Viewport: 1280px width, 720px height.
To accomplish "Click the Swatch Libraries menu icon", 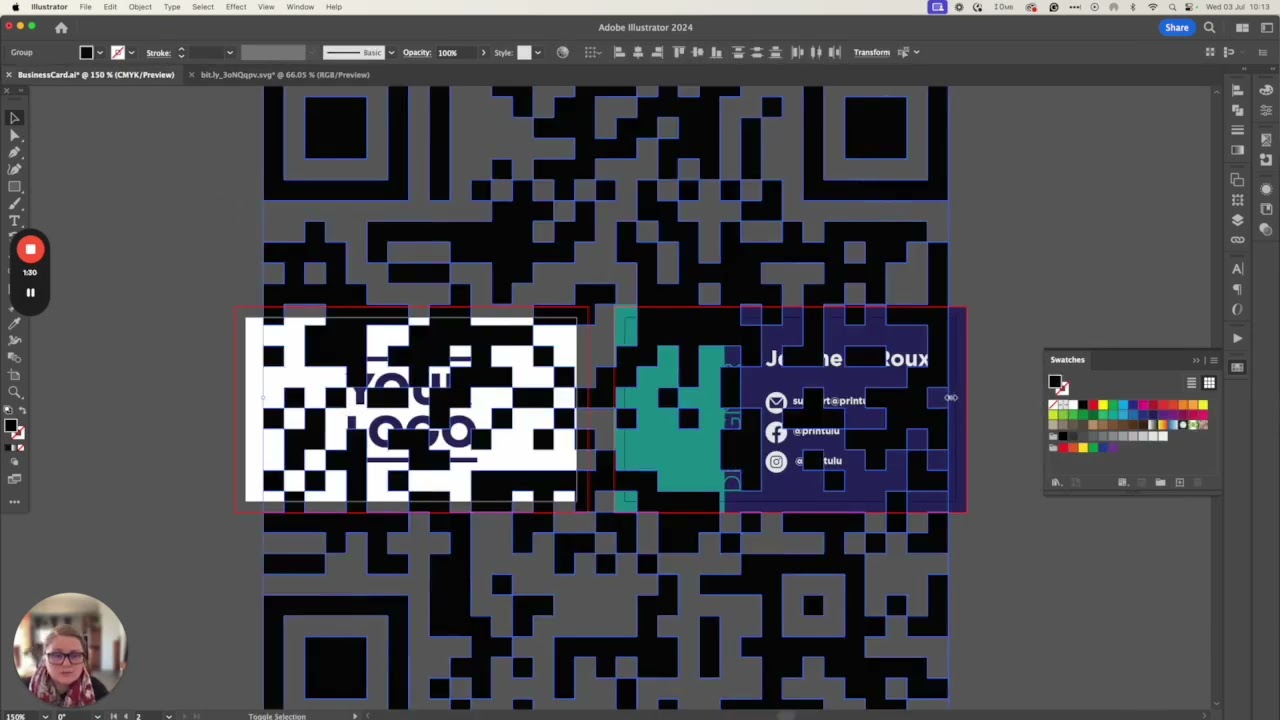I will (x=1057, y=483).
